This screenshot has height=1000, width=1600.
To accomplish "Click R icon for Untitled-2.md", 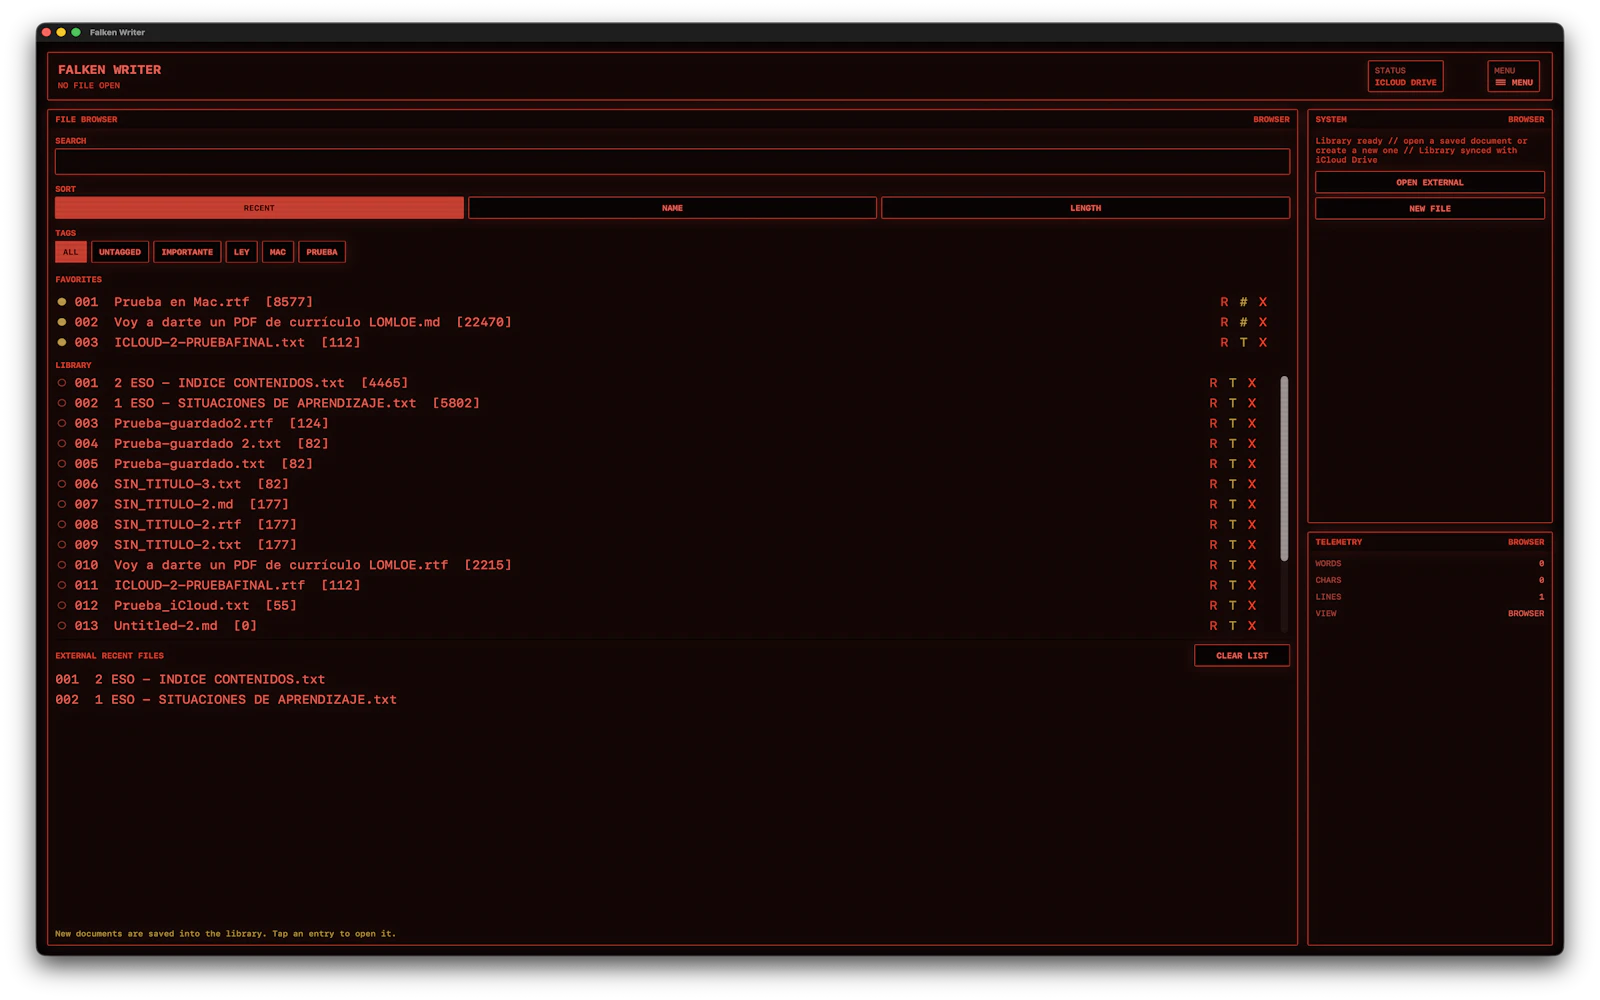I will click(1213, 626).
